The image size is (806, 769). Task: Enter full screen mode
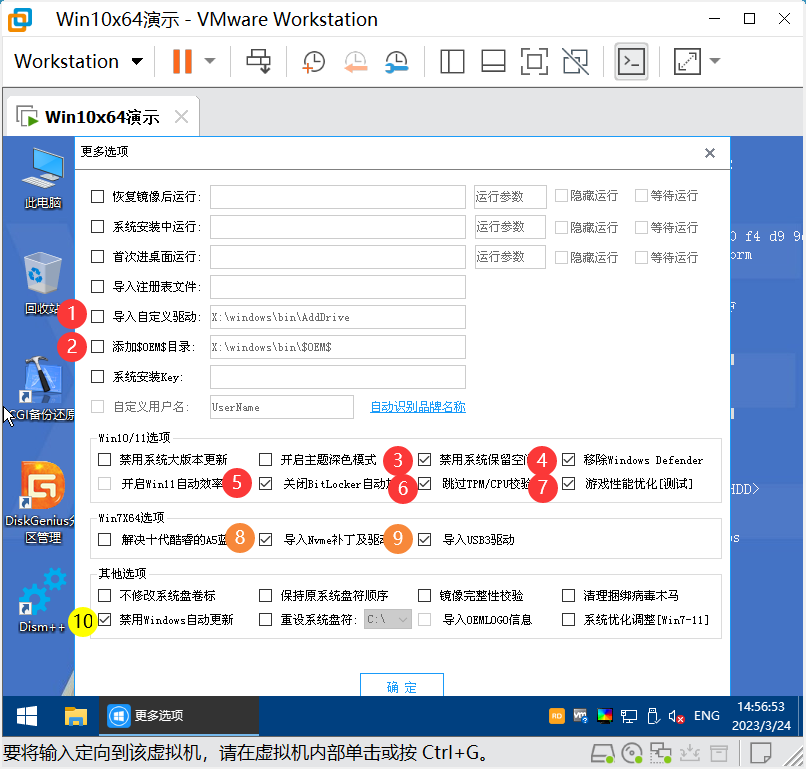coord(535,61)
